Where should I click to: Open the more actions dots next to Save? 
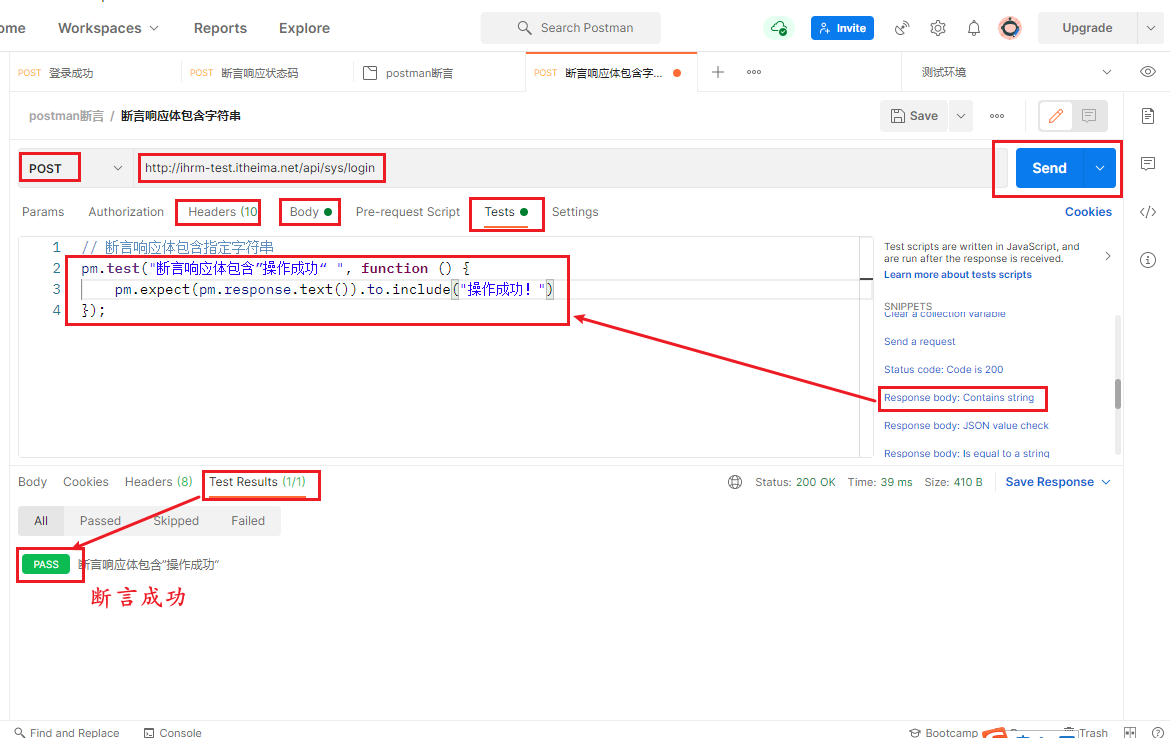tap(997, 116)
